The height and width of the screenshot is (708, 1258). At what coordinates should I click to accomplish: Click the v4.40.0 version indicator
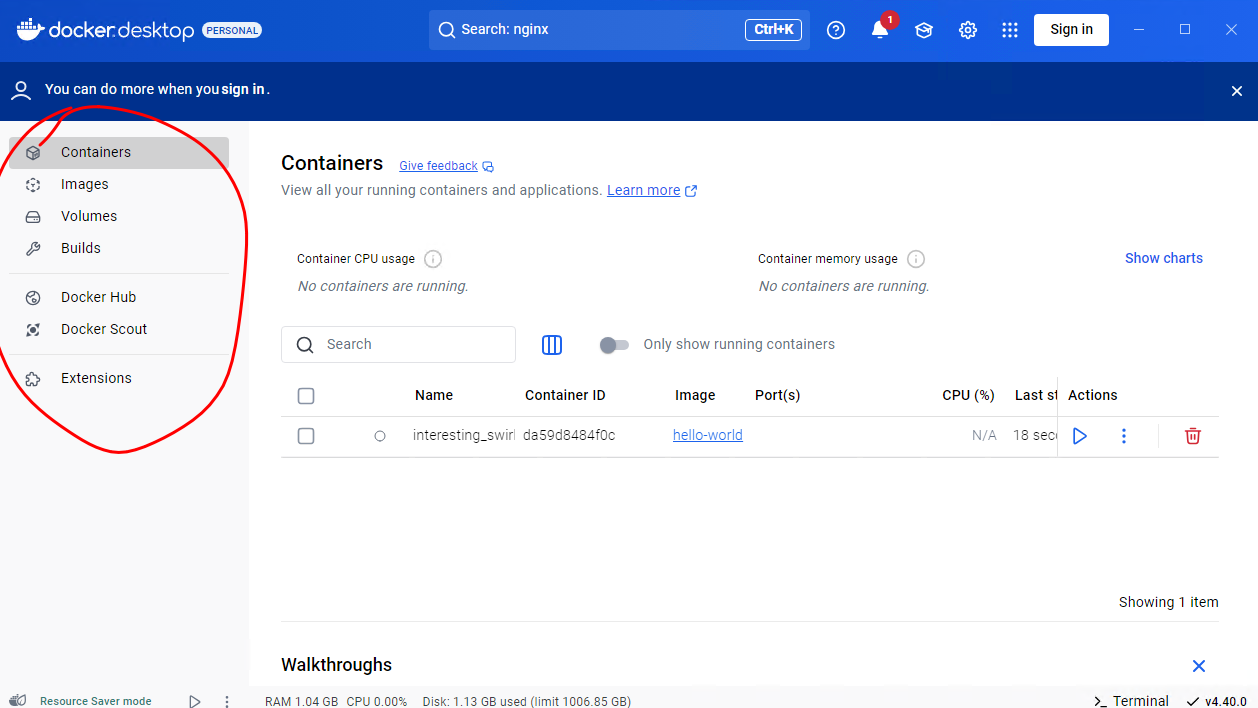(1217, 701)
